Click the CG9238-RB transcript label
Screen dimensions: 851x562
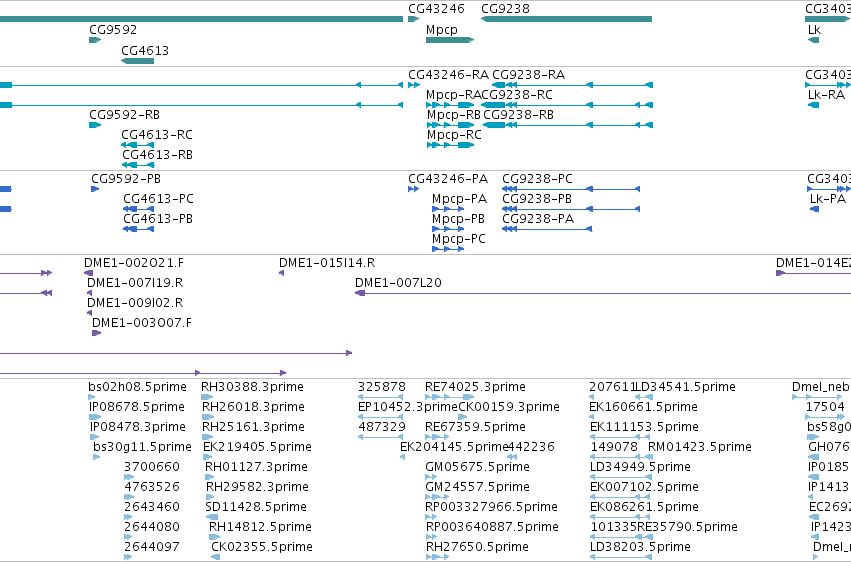click(518, 115)
